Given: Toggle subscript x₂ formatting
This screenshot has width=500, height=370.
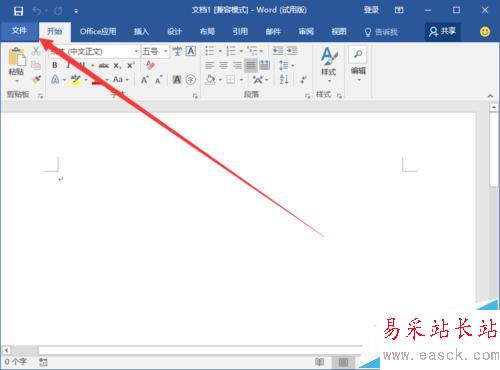Looking at the screenshot, I should [x=117, y=66].
